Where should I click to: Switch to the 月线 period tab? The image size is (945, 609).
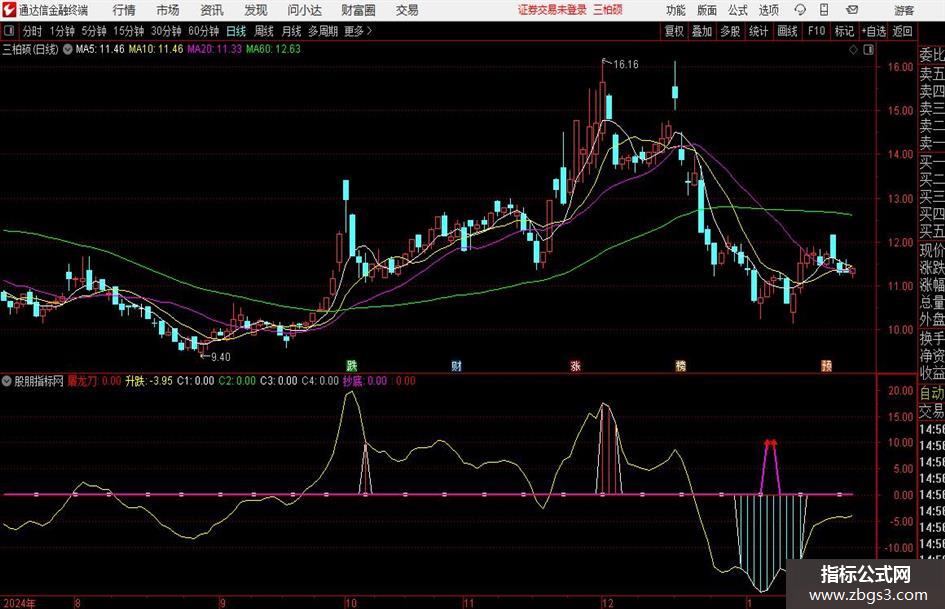click(x=291, y=31)
